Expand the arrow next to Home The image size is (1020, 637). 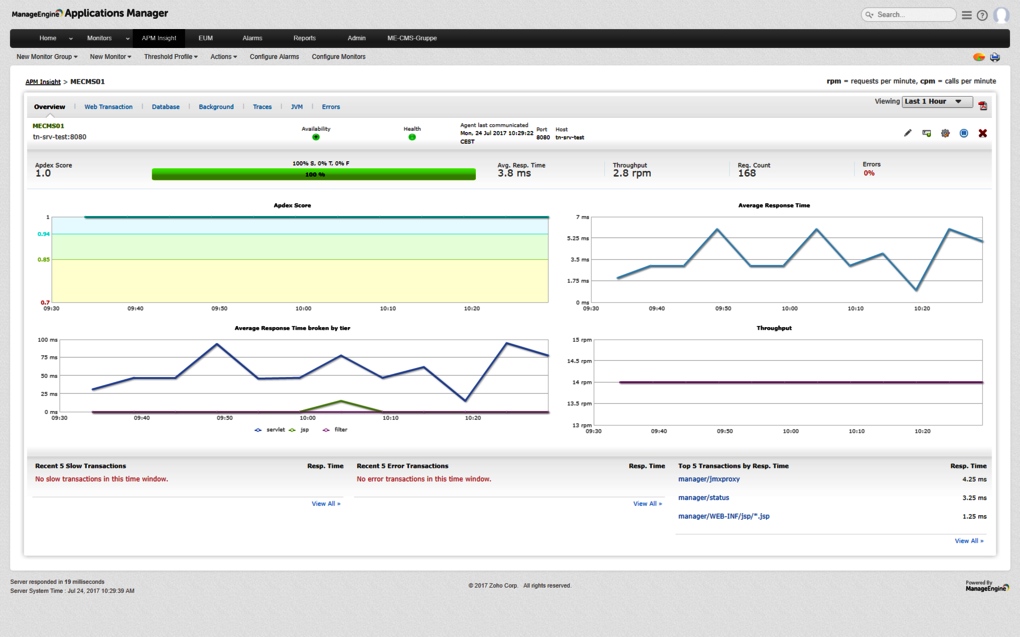[x=71, y=38]
